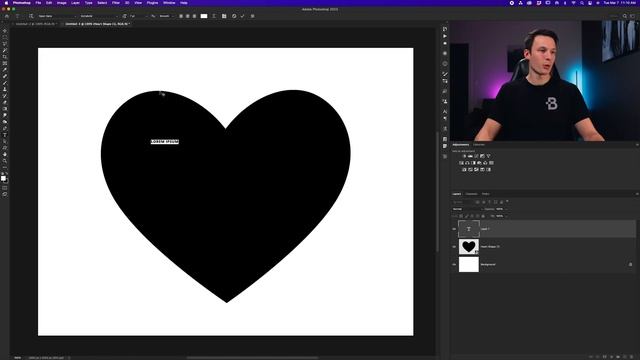The width and height of the screenshot is (640, 360).
Task: Select the Eraser tool
Action: [5, 102]
